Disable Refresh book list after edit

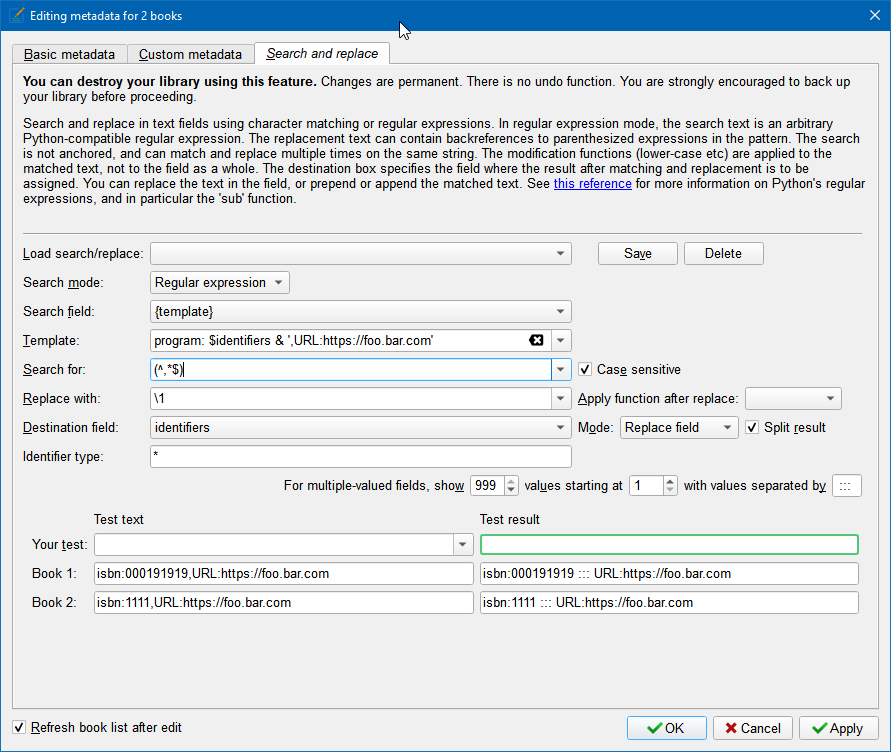19,727
